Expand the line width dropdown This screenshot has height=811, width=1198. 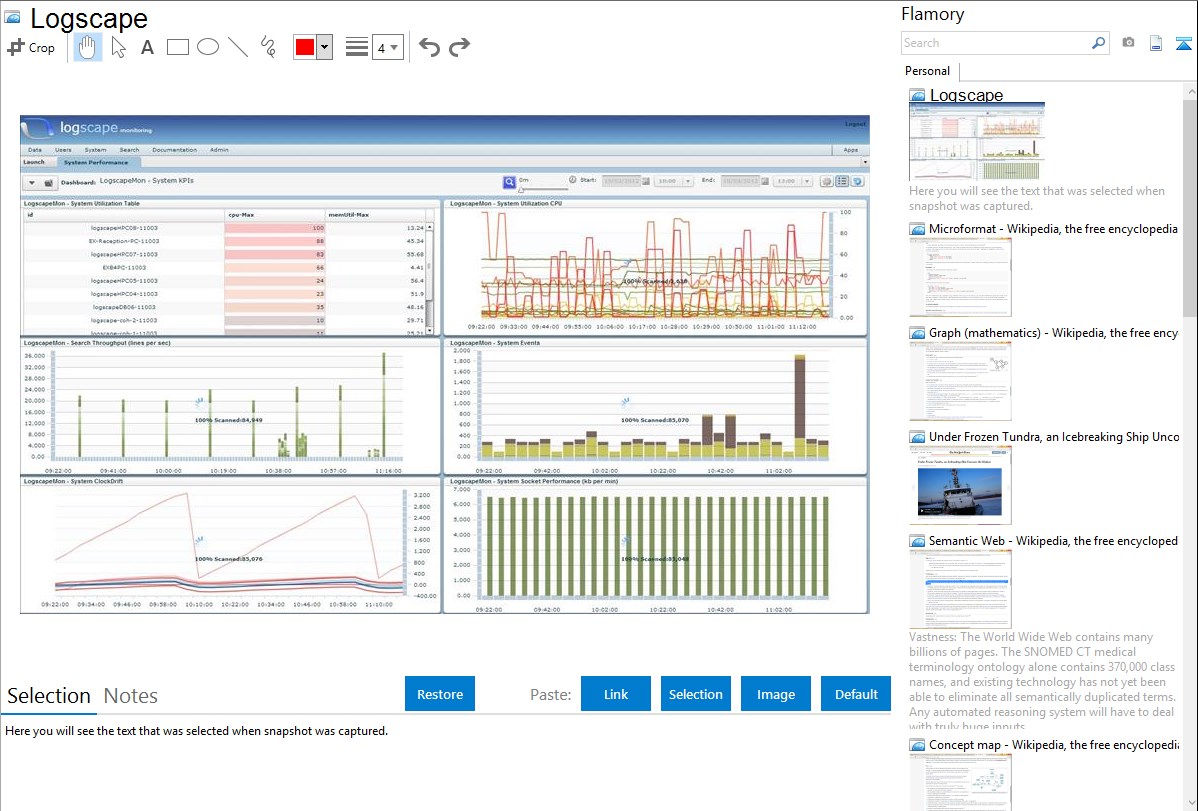point(394,47)
